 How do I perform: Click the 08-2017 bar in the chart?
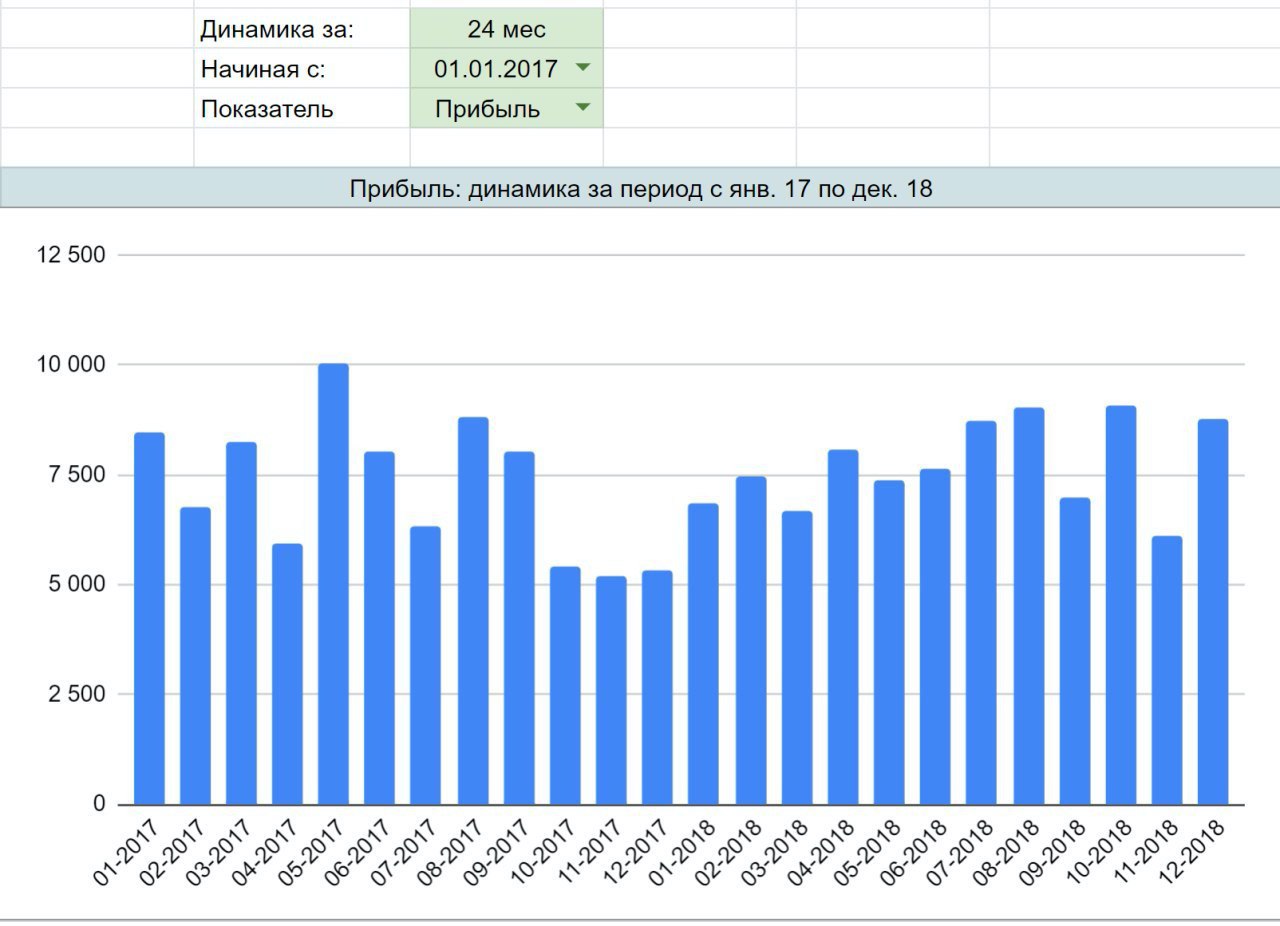tap(473, 611)
